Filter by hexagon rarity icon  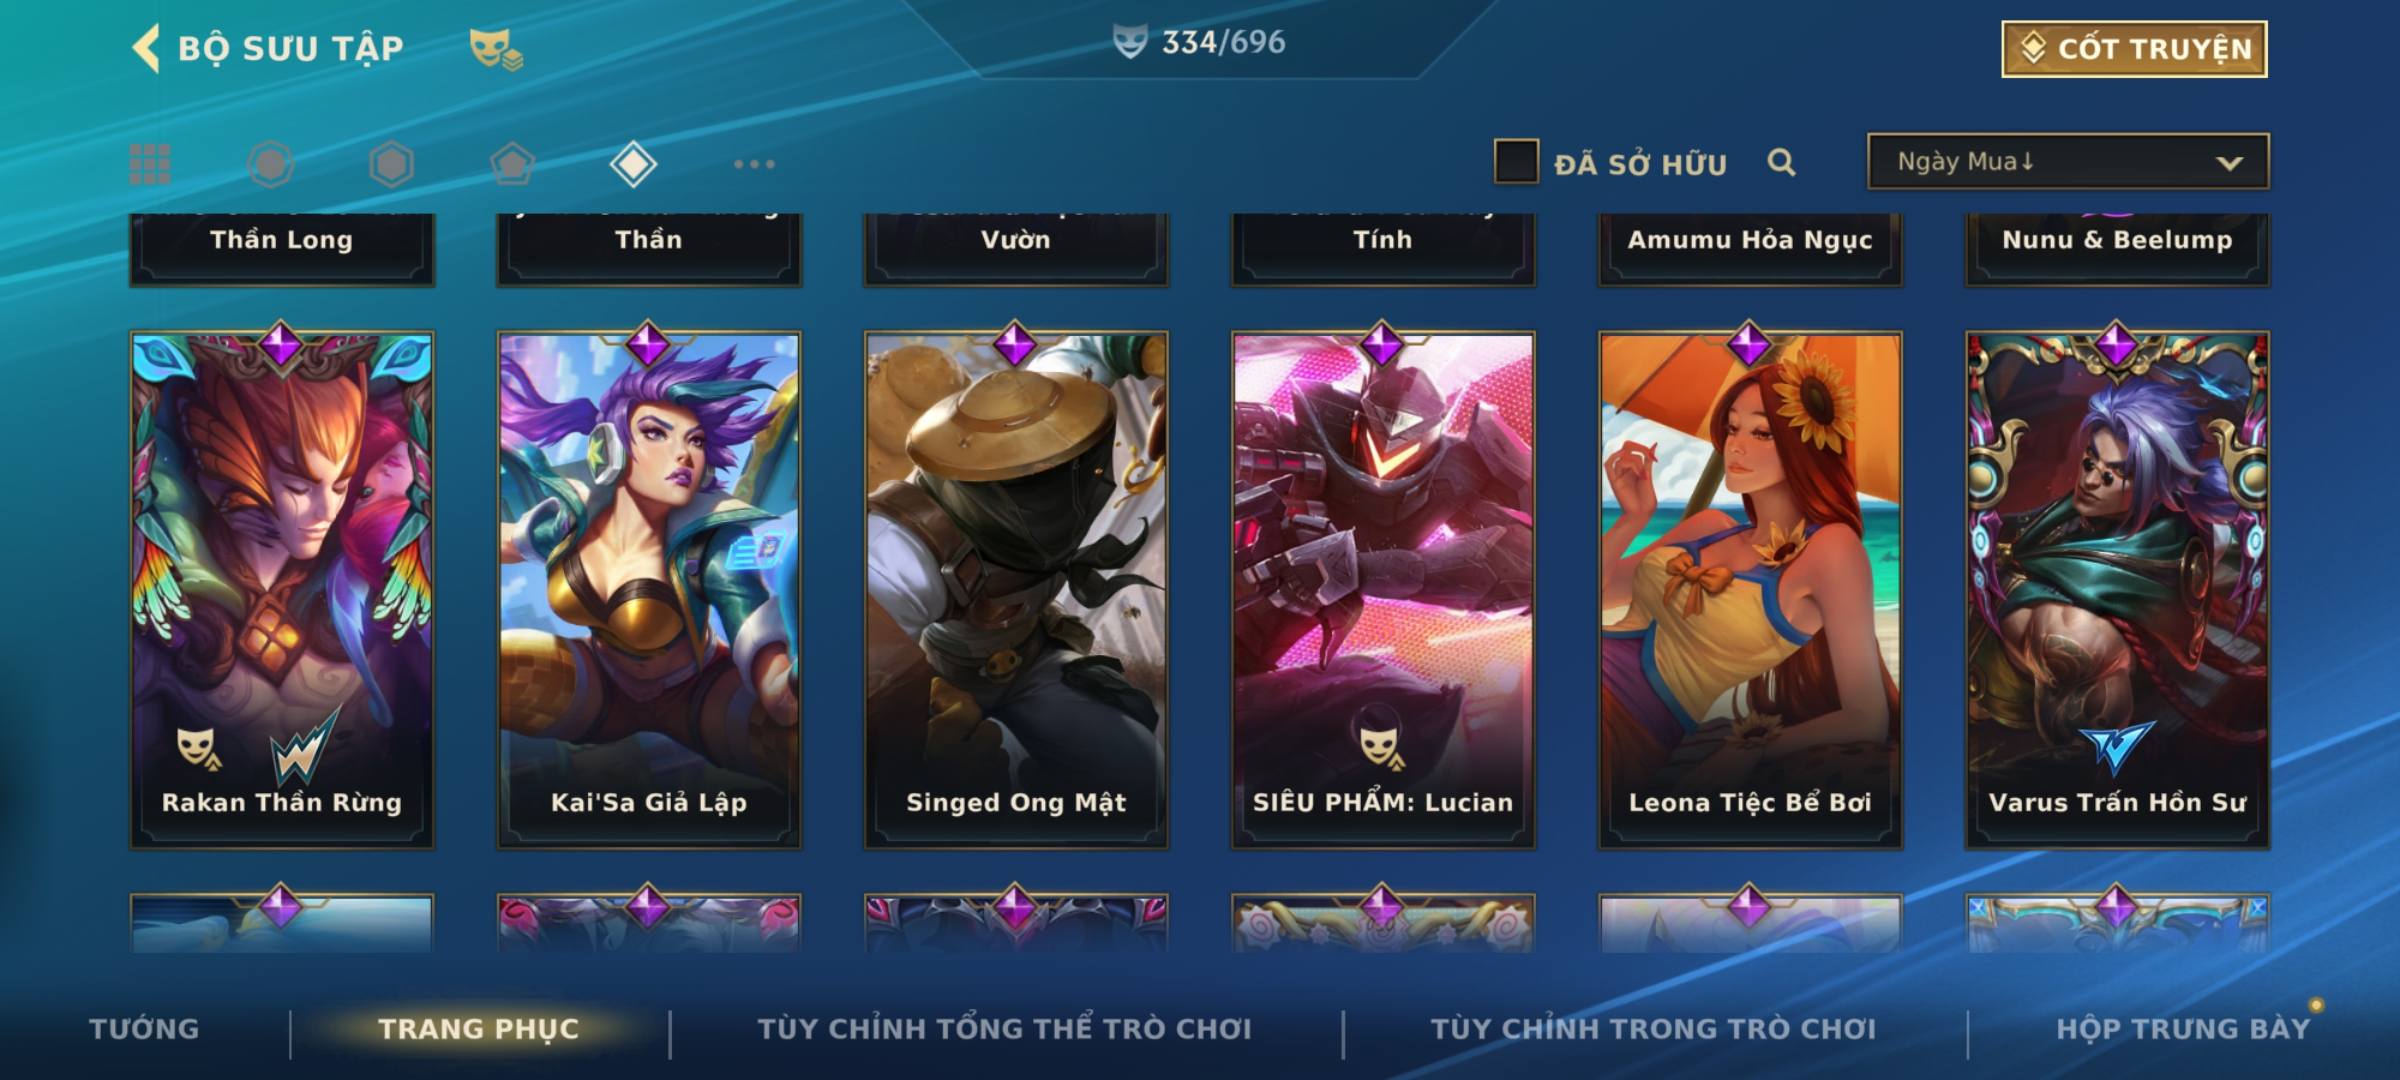[x=391, y=164]
